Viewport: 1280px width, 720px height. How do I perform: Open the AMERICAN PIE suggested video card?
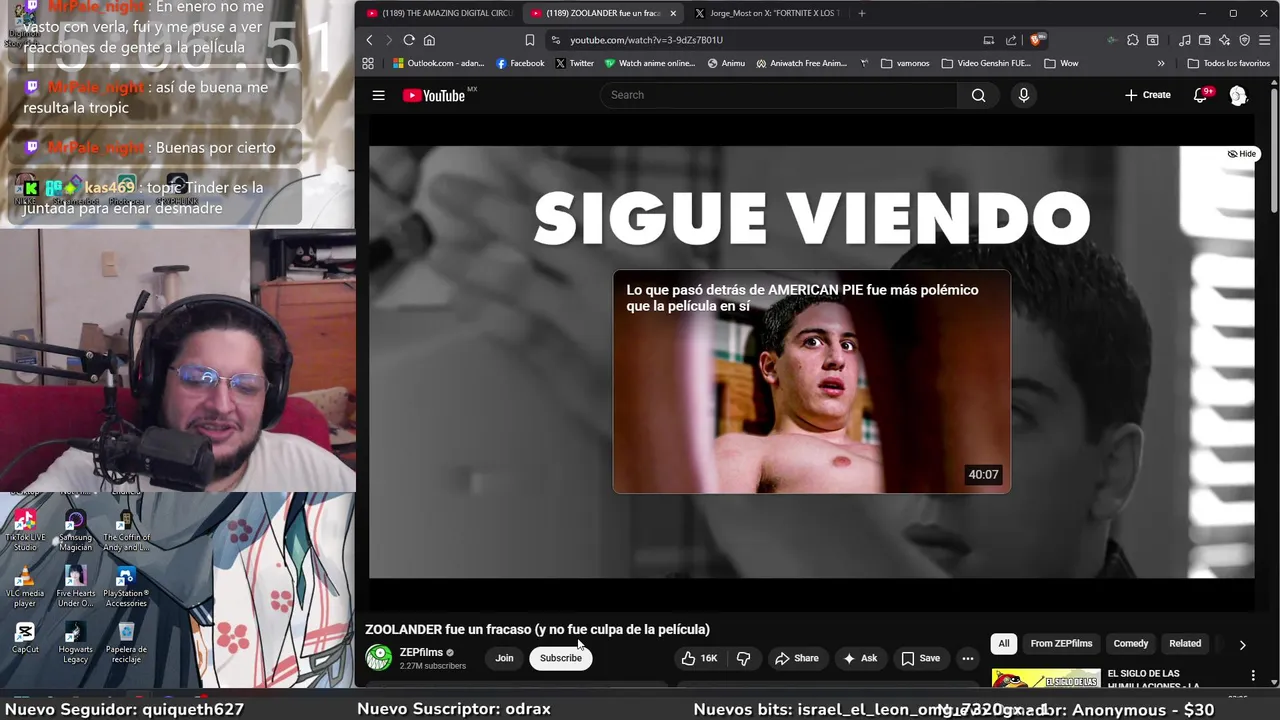tap(811, 382)
